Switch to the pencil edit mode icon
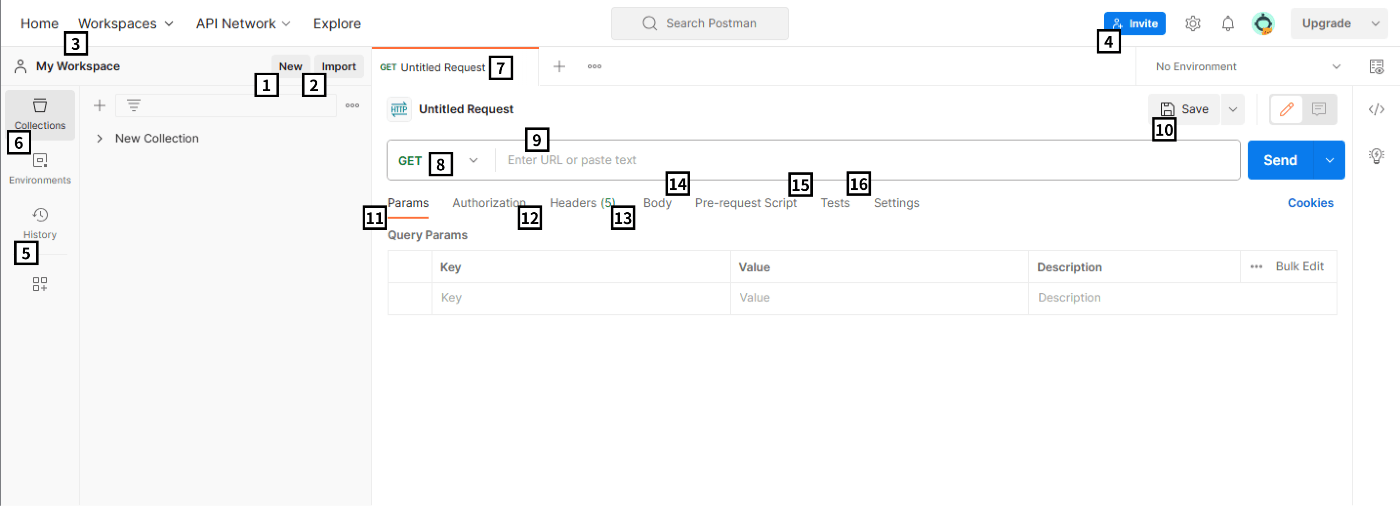Viewport: 1400px width, 506px height. point(1287,109)
